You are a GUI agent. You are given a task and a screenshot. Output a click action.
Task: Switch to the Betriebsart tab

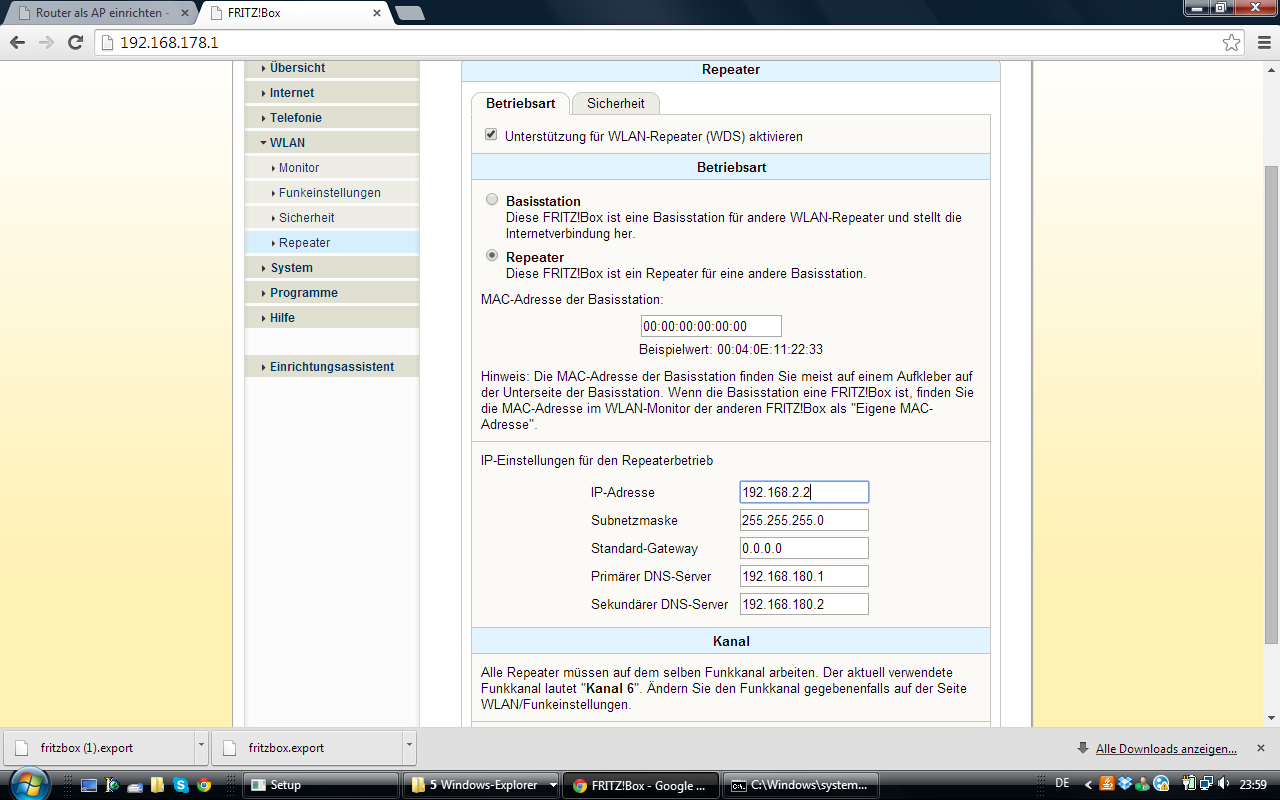click(x=520, y=103)
